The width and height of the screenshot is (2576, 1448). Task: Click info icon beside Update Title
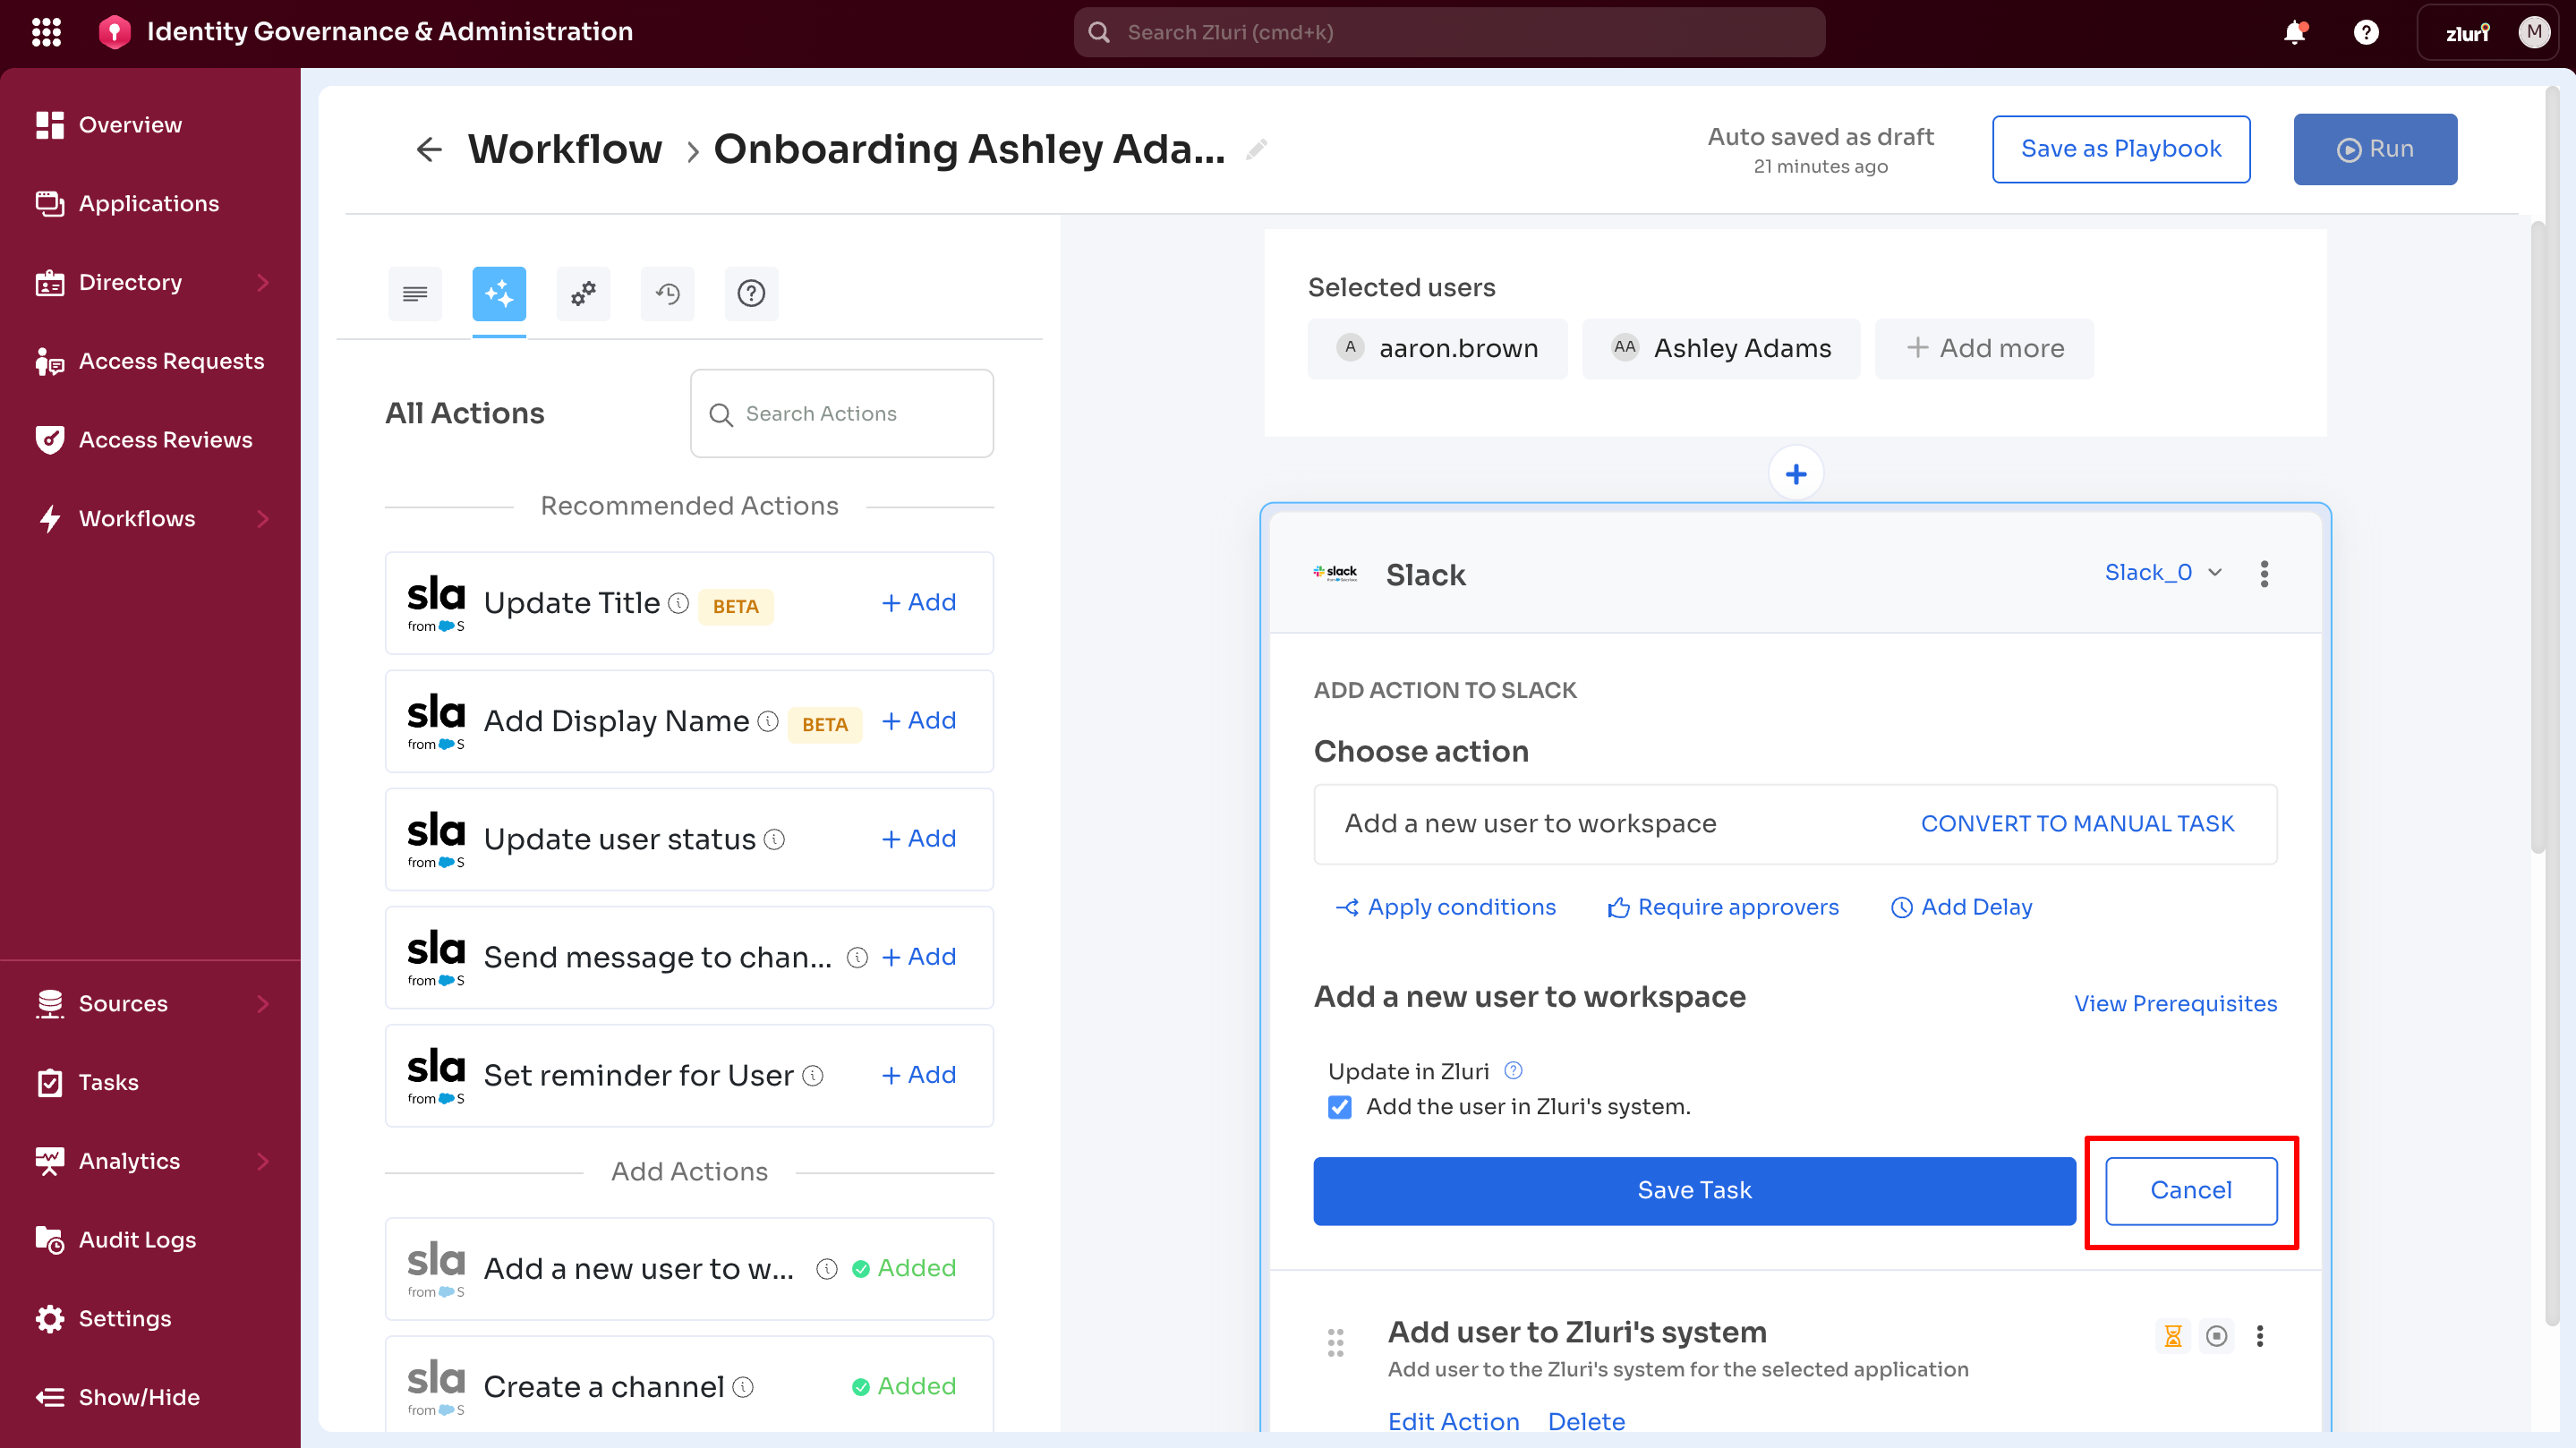[x=679, y=603]
